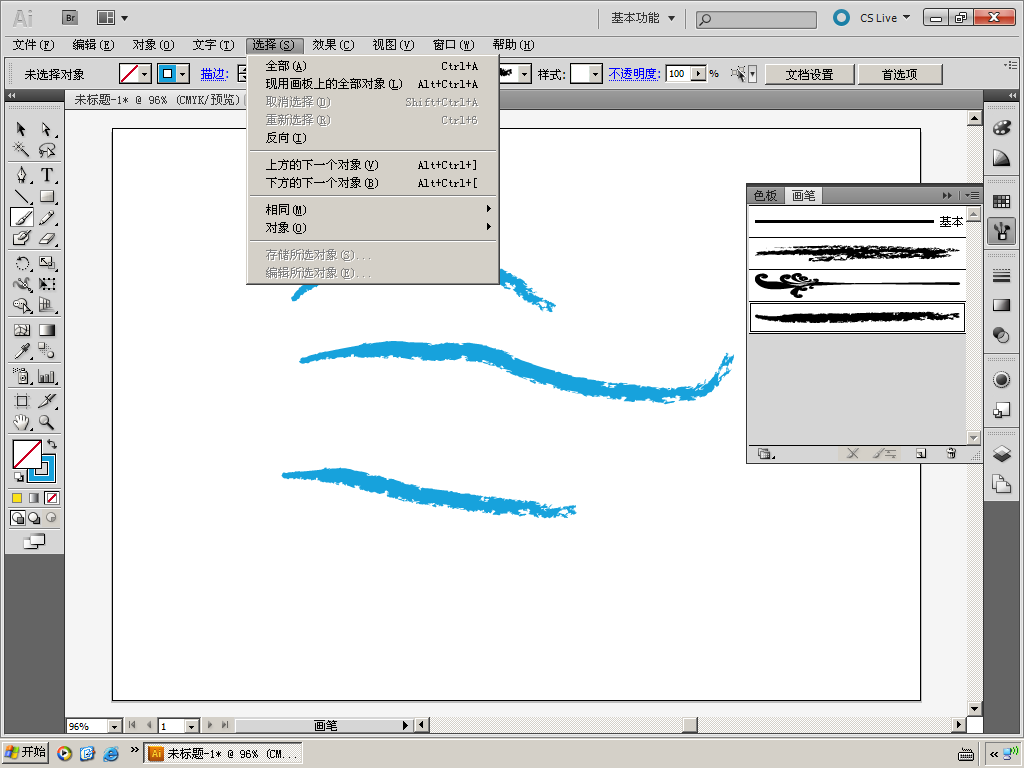1024x768 pixels.
Task: Open the 96% zoom level dropdown
Action: click(x=114, y=726)
